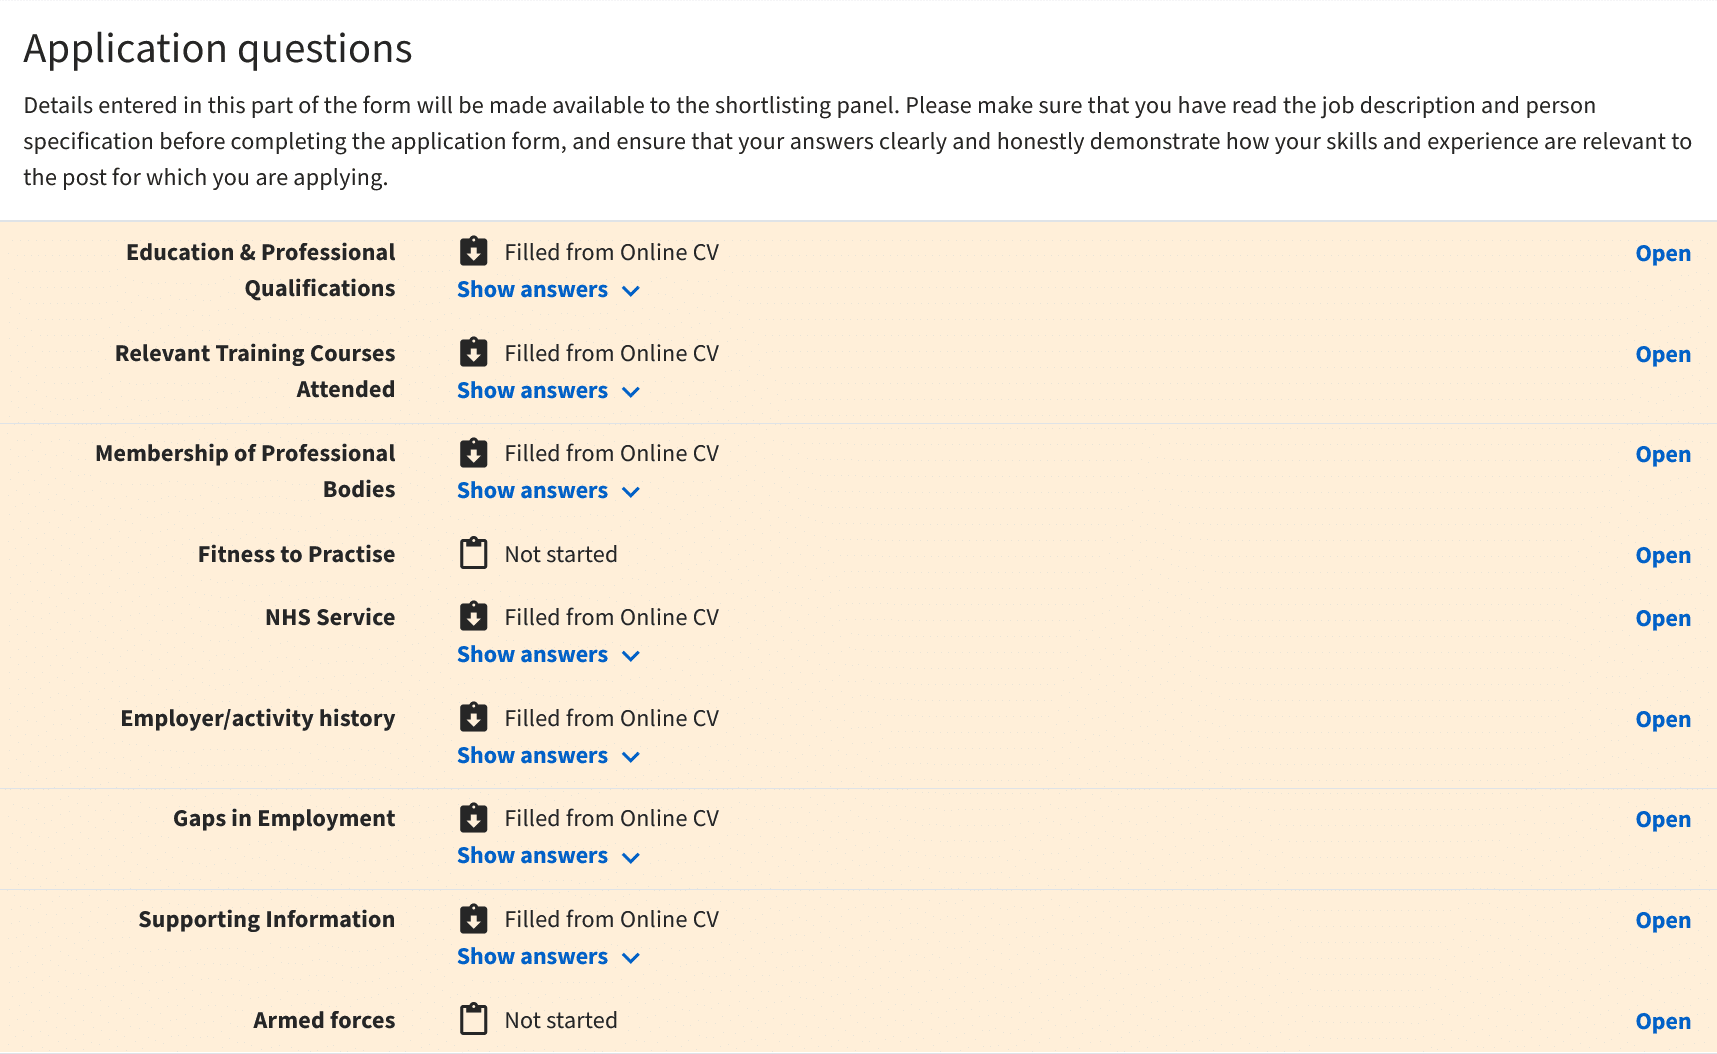1717x1054 pixels.
Task: Click the clipboard icon for Gaps in Employment
Action: tap(473, 817)
